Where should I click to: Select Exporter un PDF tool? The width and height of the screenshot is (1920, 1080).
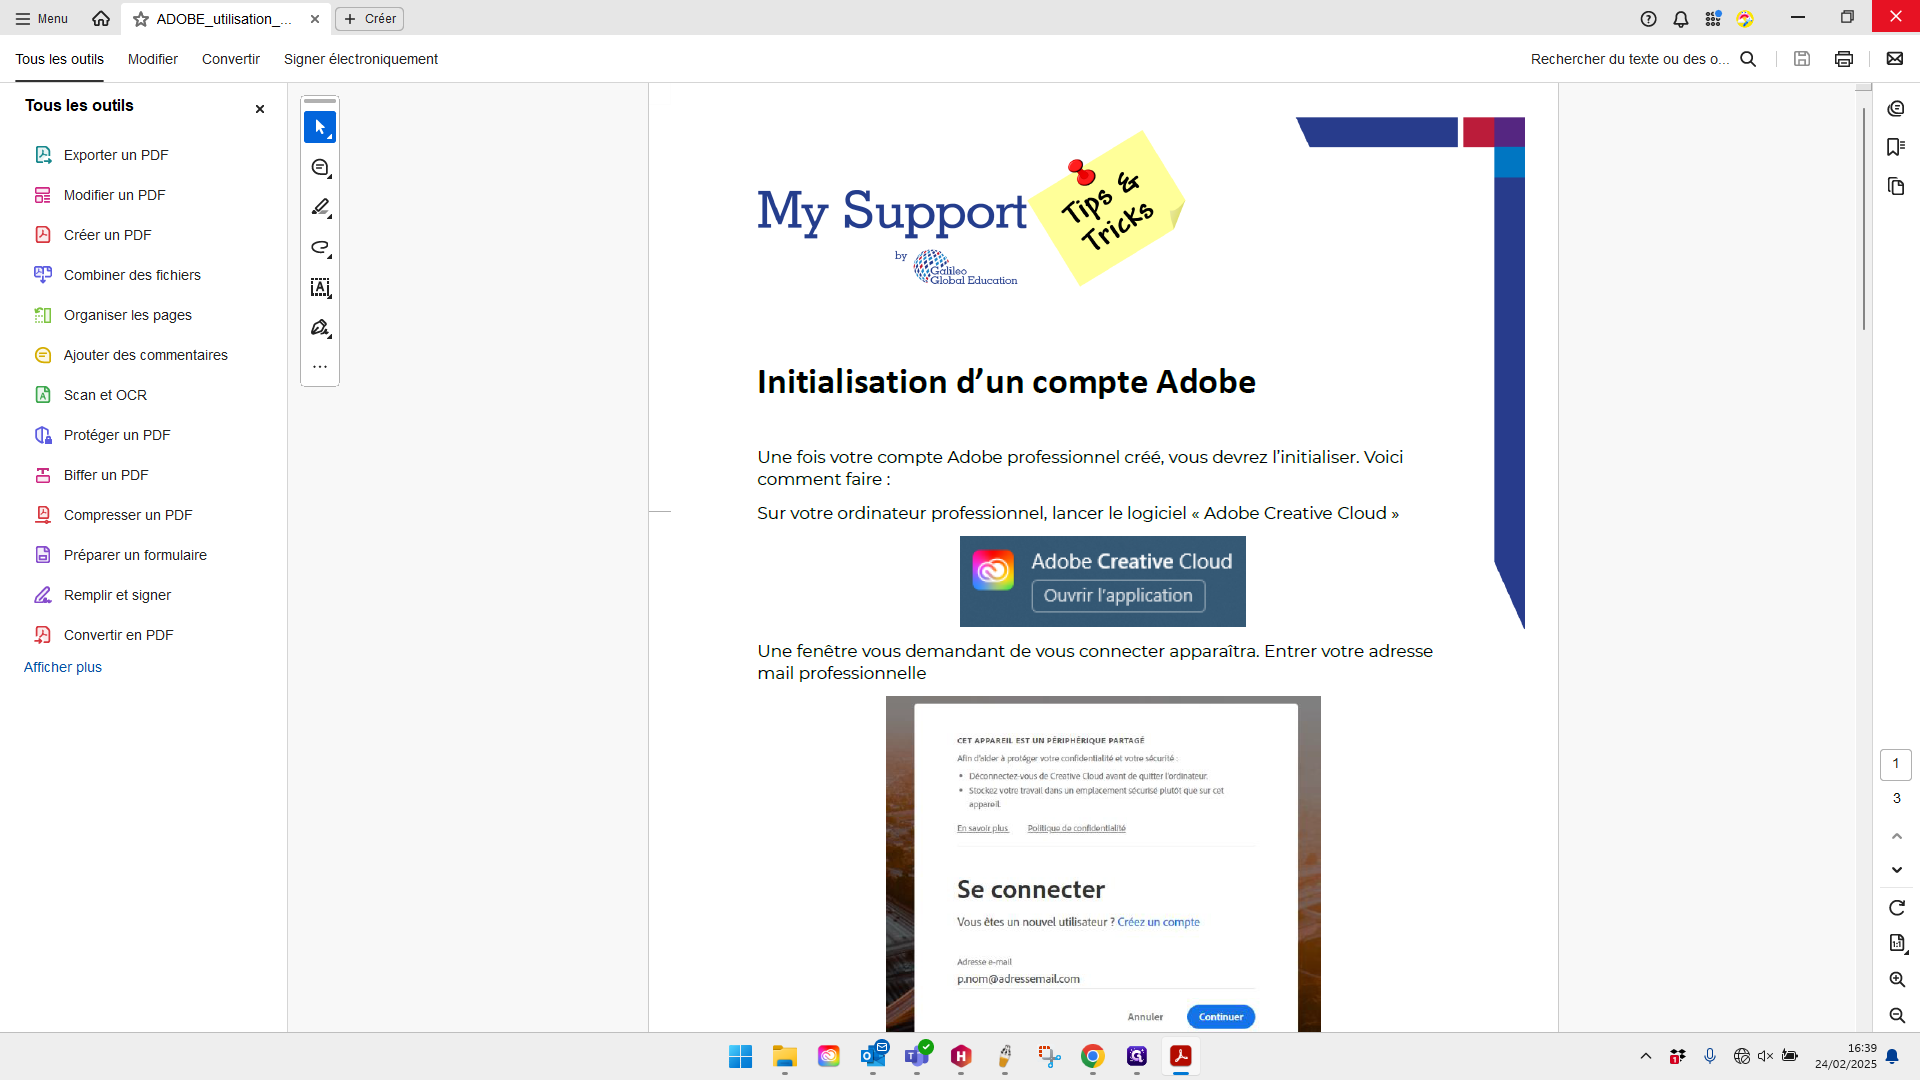116,155
